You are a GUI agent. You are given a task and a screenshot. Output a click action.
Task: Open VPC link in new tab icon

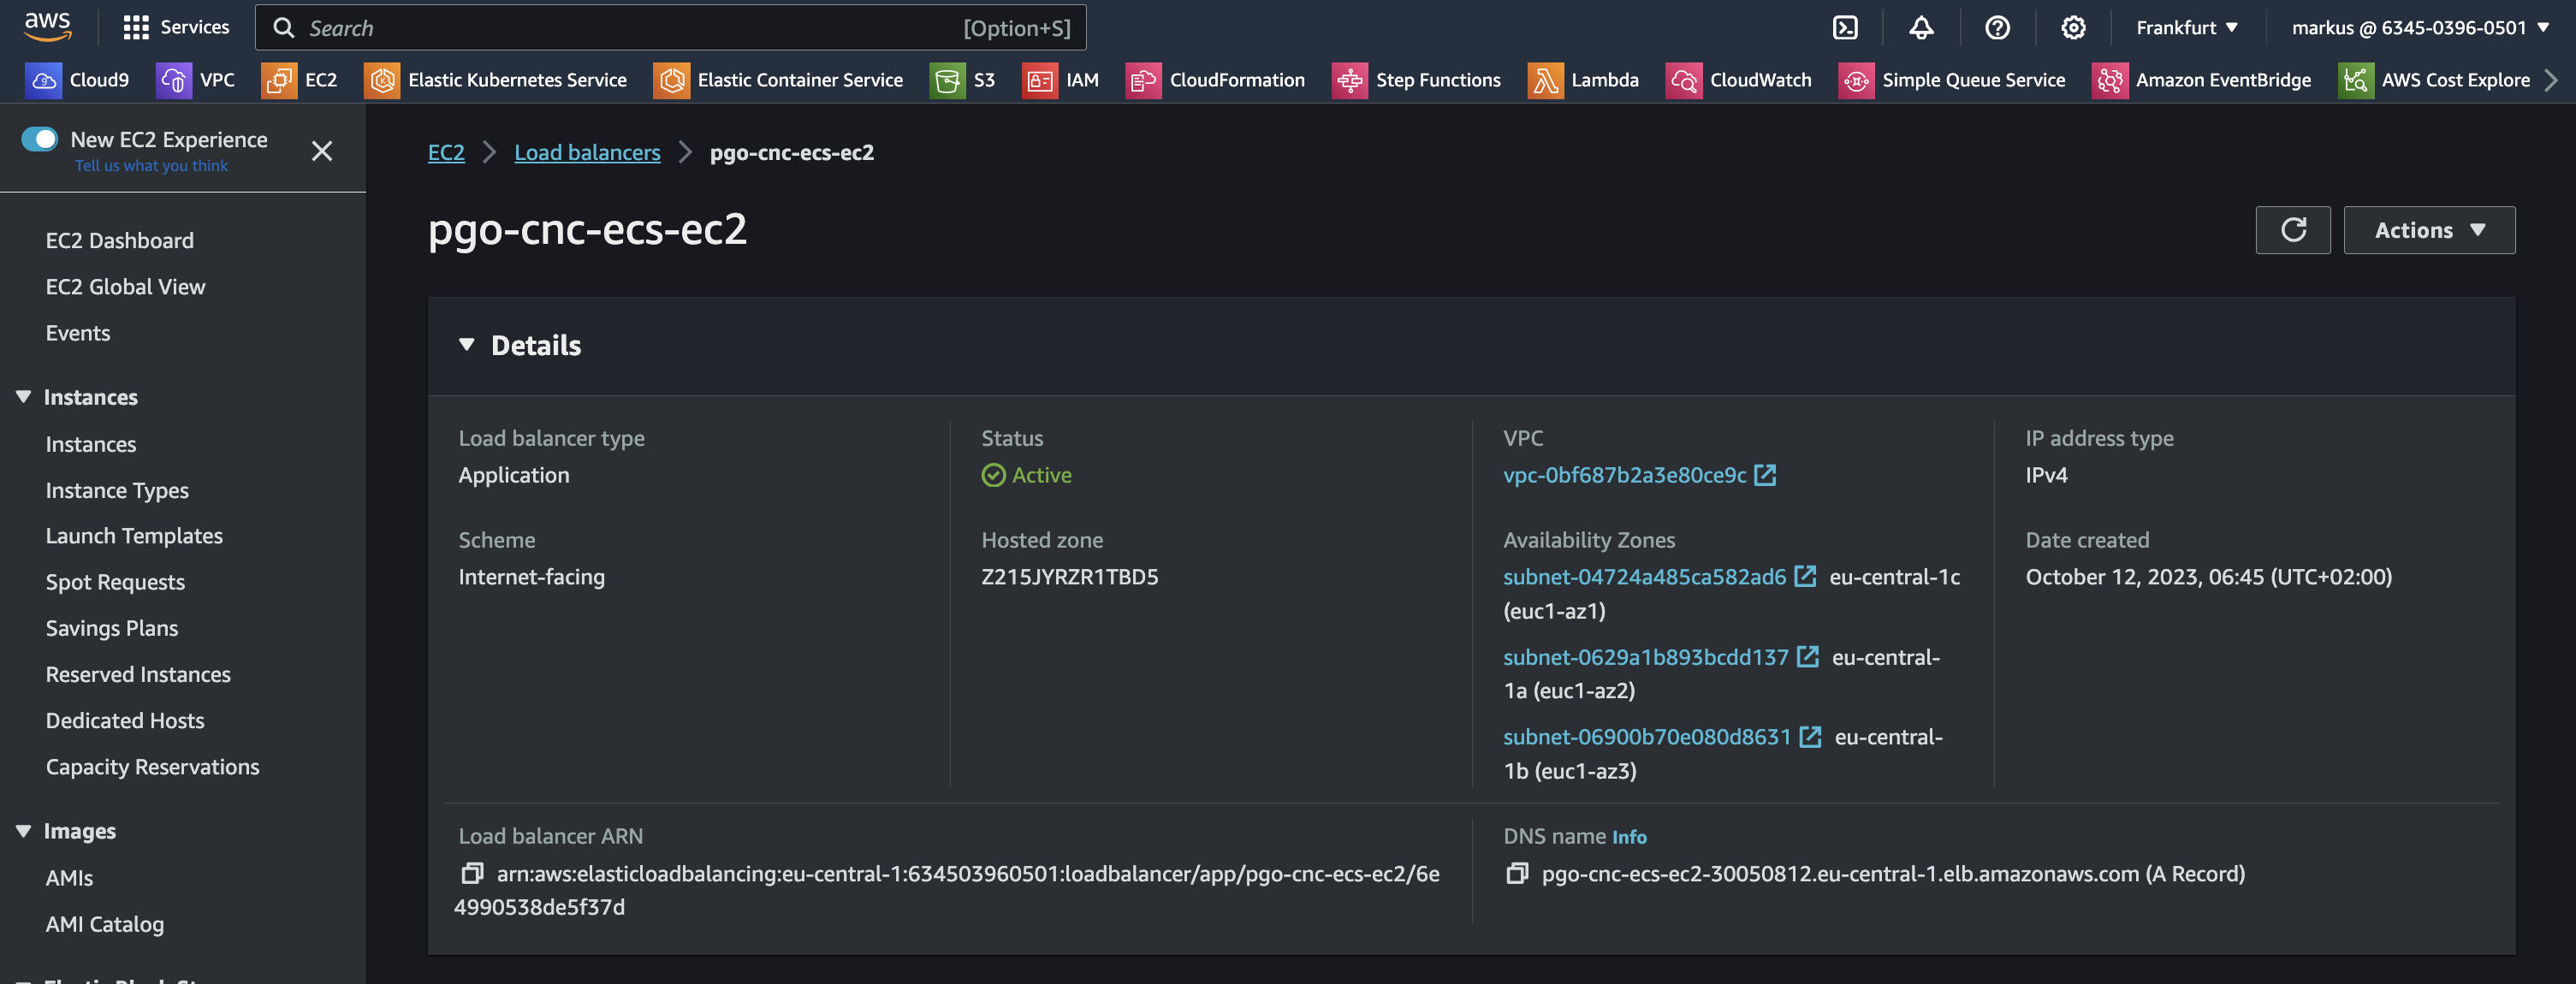tap(1766, 475)
